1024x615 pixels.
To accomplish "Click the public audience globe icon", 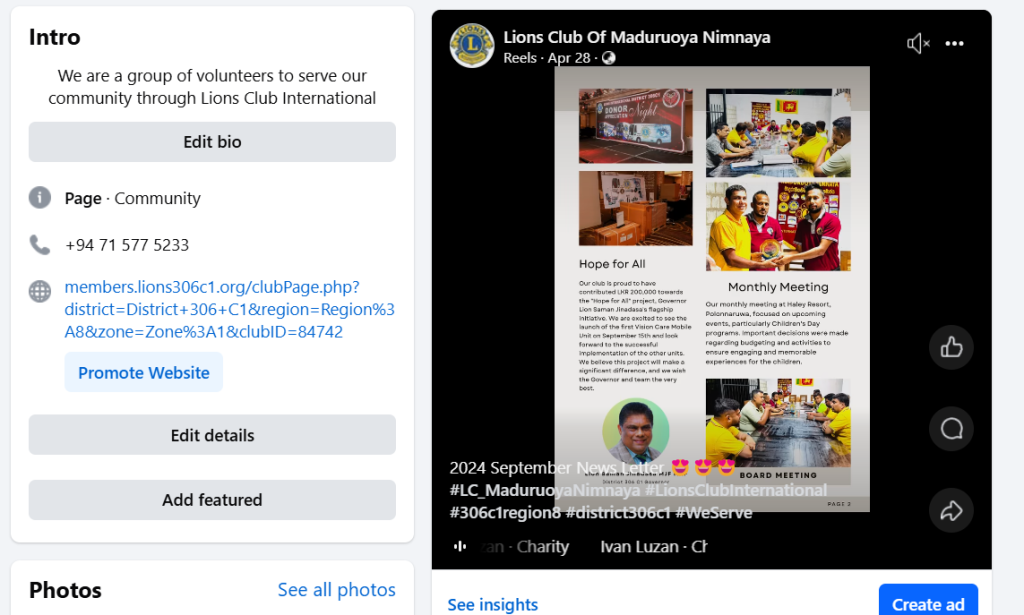I will point(609,58).
